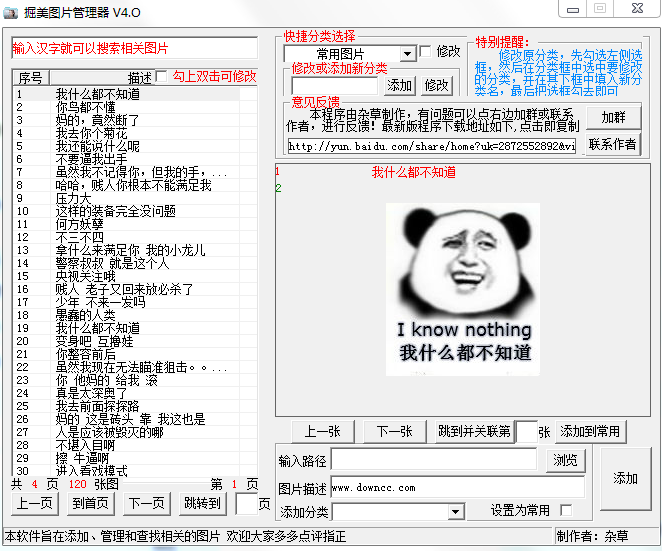Image resolution: width=662 pixels, height=551 pixels.
Task: Minimize the 掘美图片管理器 window
Action: coord(573,9)
